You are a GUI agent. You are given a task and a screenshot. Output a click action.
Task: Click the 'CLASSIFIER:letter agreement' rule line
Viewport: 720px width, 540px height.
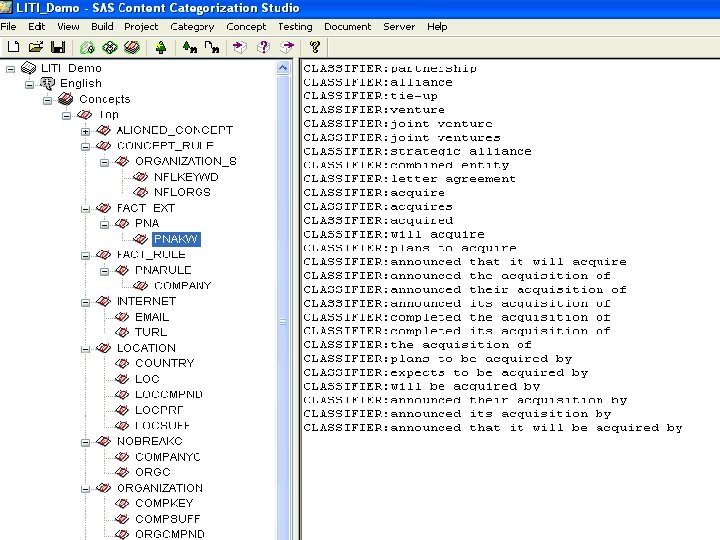click(409, 179)
